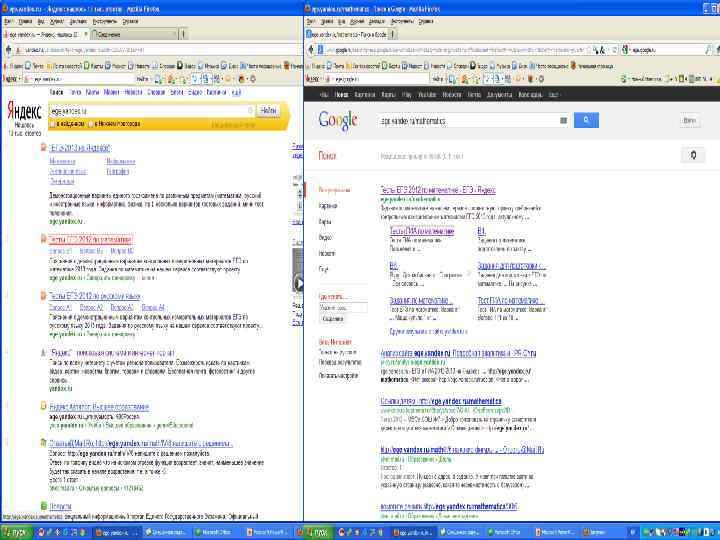Open Яндекс bar logo dropdown in left window
720x540 pixels.
[12, 79]
